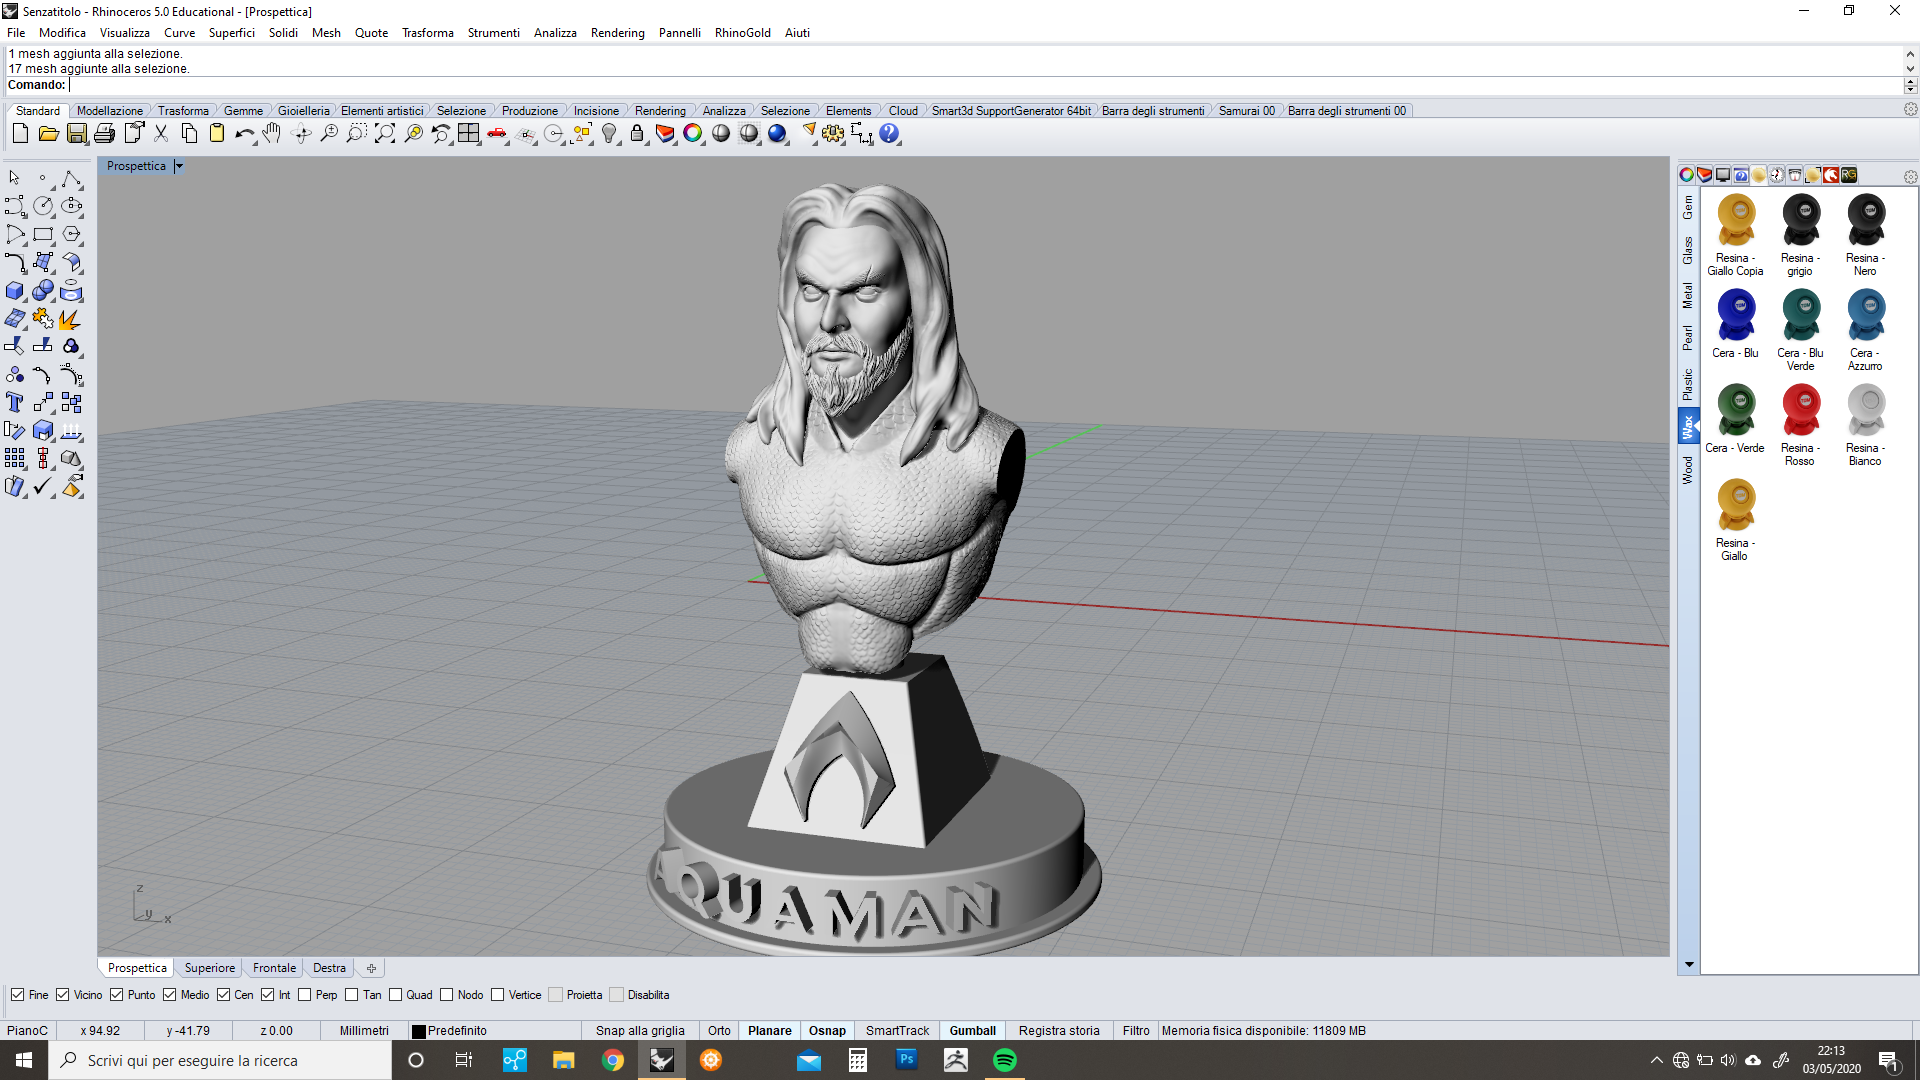The width and height of the screenshot is (1920, 1080).
Task: Click the Lock objects padlock icon
Action: tap(637, 134)
